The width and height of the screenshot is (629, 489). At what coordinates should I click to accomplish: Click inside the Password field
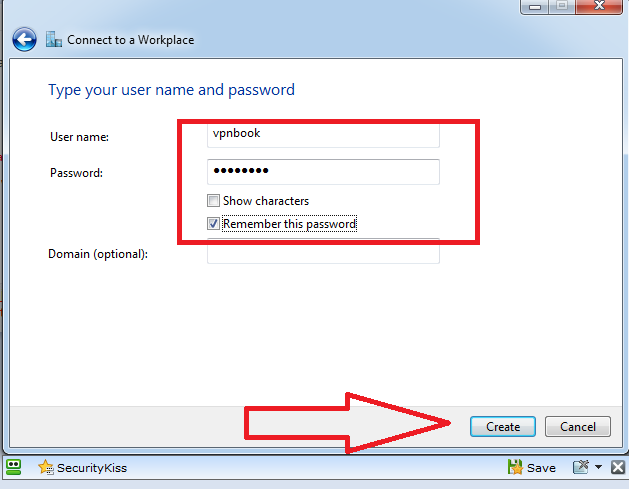click(x=323, y=172)
